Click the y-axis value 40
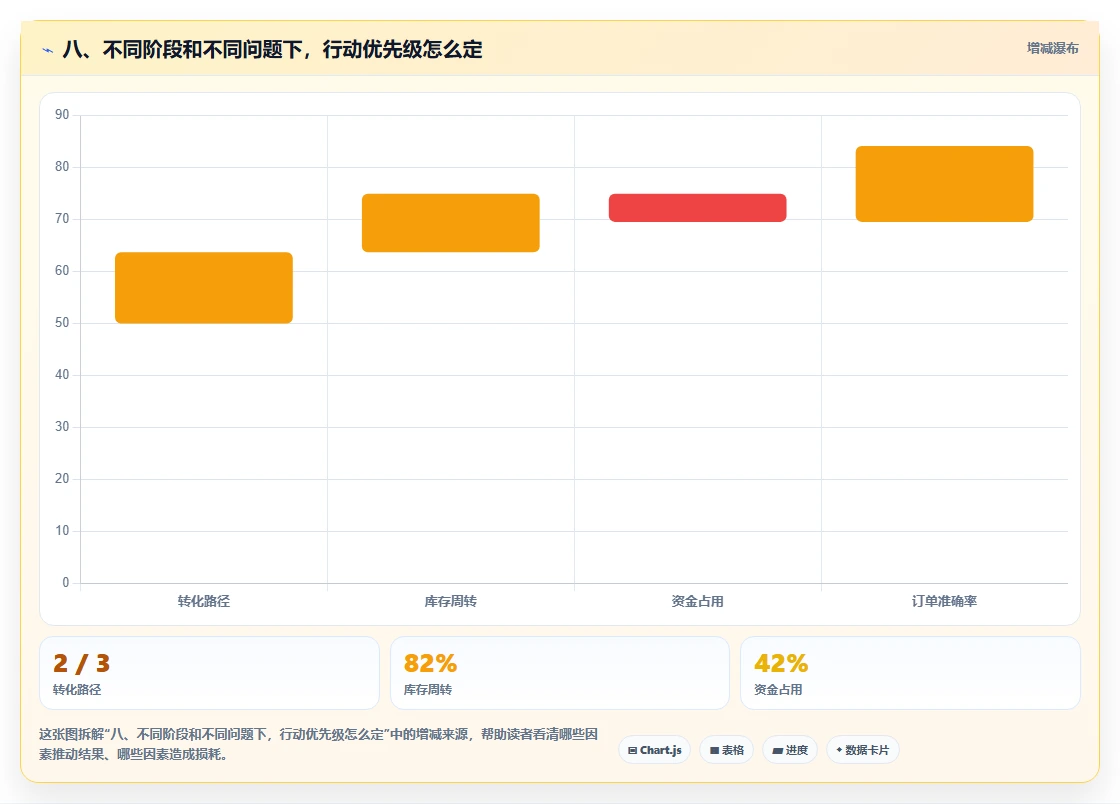The image size is (1120, 804). [62, 375]
